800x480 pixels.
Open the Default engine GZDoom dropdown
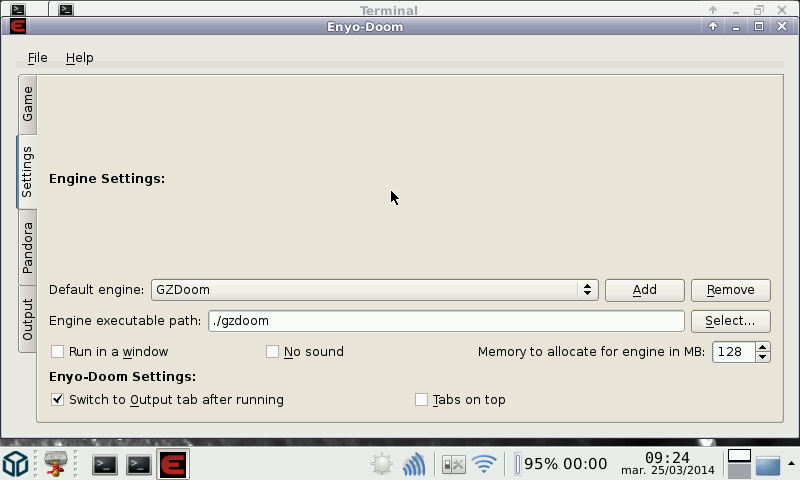[x=374, y=290]
